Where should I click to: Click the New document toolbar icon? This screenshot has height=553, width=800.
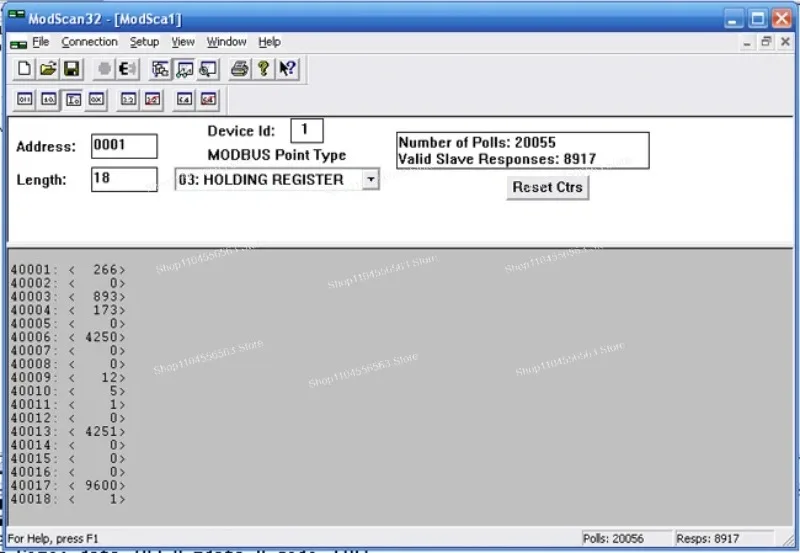click(23, 69)
